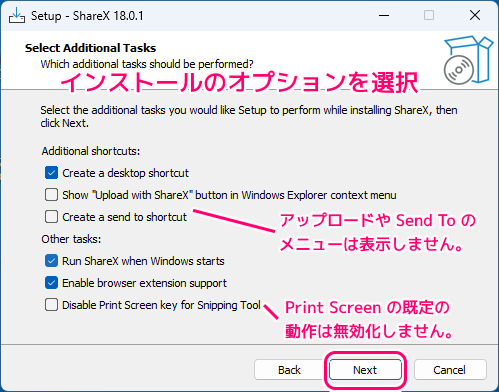This screenshot has width=499, height=392.
Task: Check Create a desktop shortcut checkbox
Action: (51, 173)
